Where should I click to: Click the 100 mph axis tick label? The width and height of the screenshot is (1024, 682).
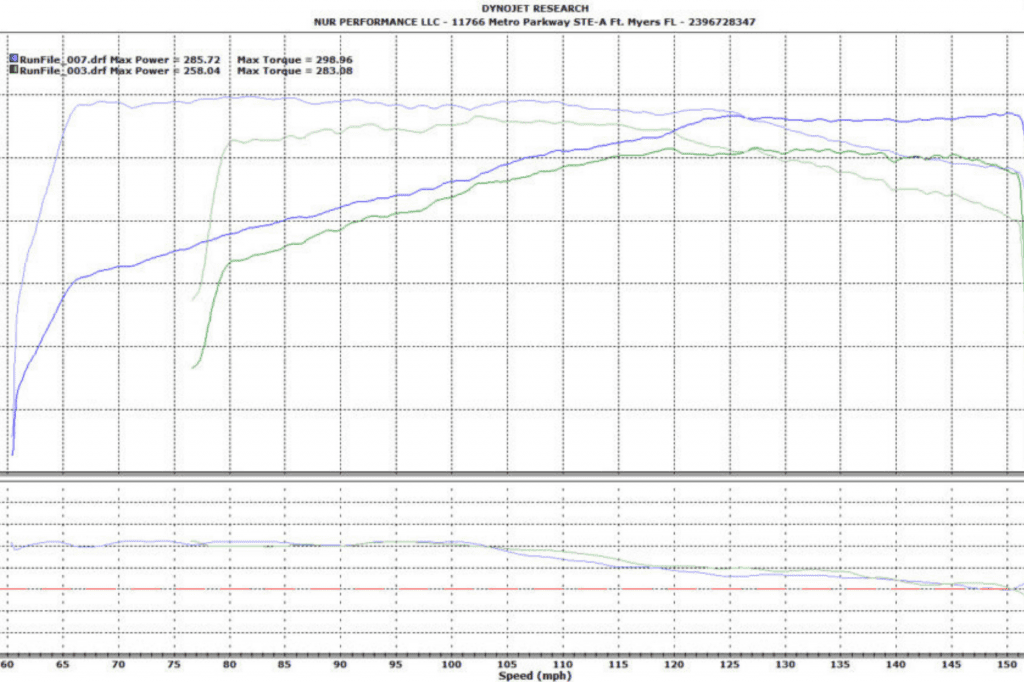[x=452, y=662]
